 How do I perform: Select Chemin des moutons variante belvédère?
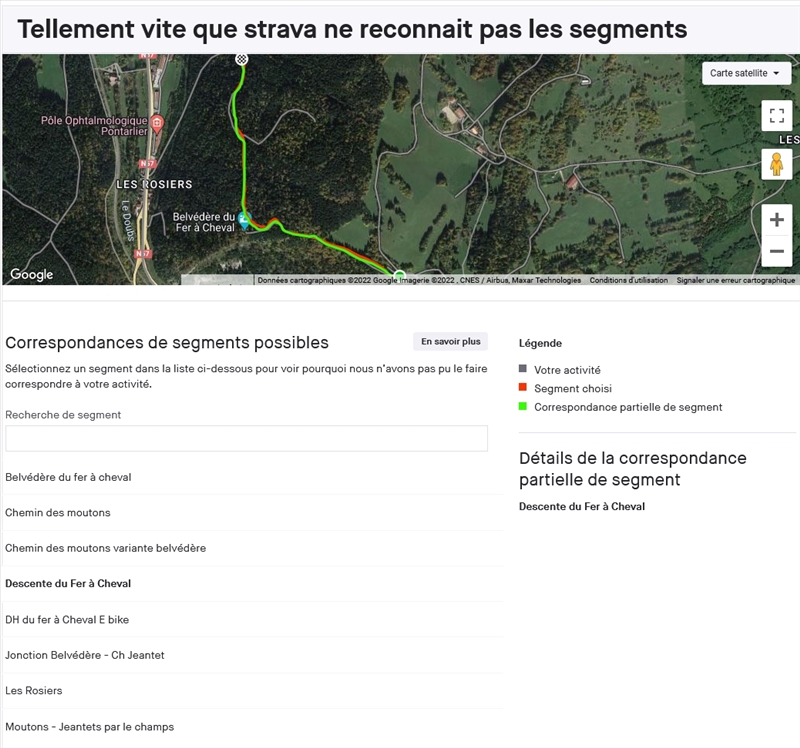tap(253, 548)
